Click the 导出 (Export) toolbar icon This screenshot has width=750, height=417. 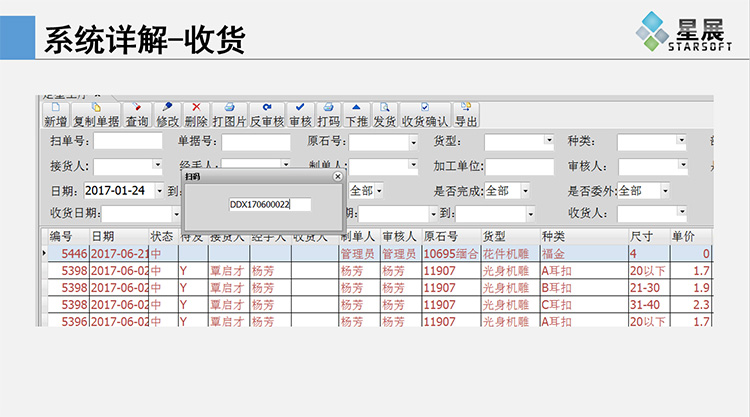point(466,114)
